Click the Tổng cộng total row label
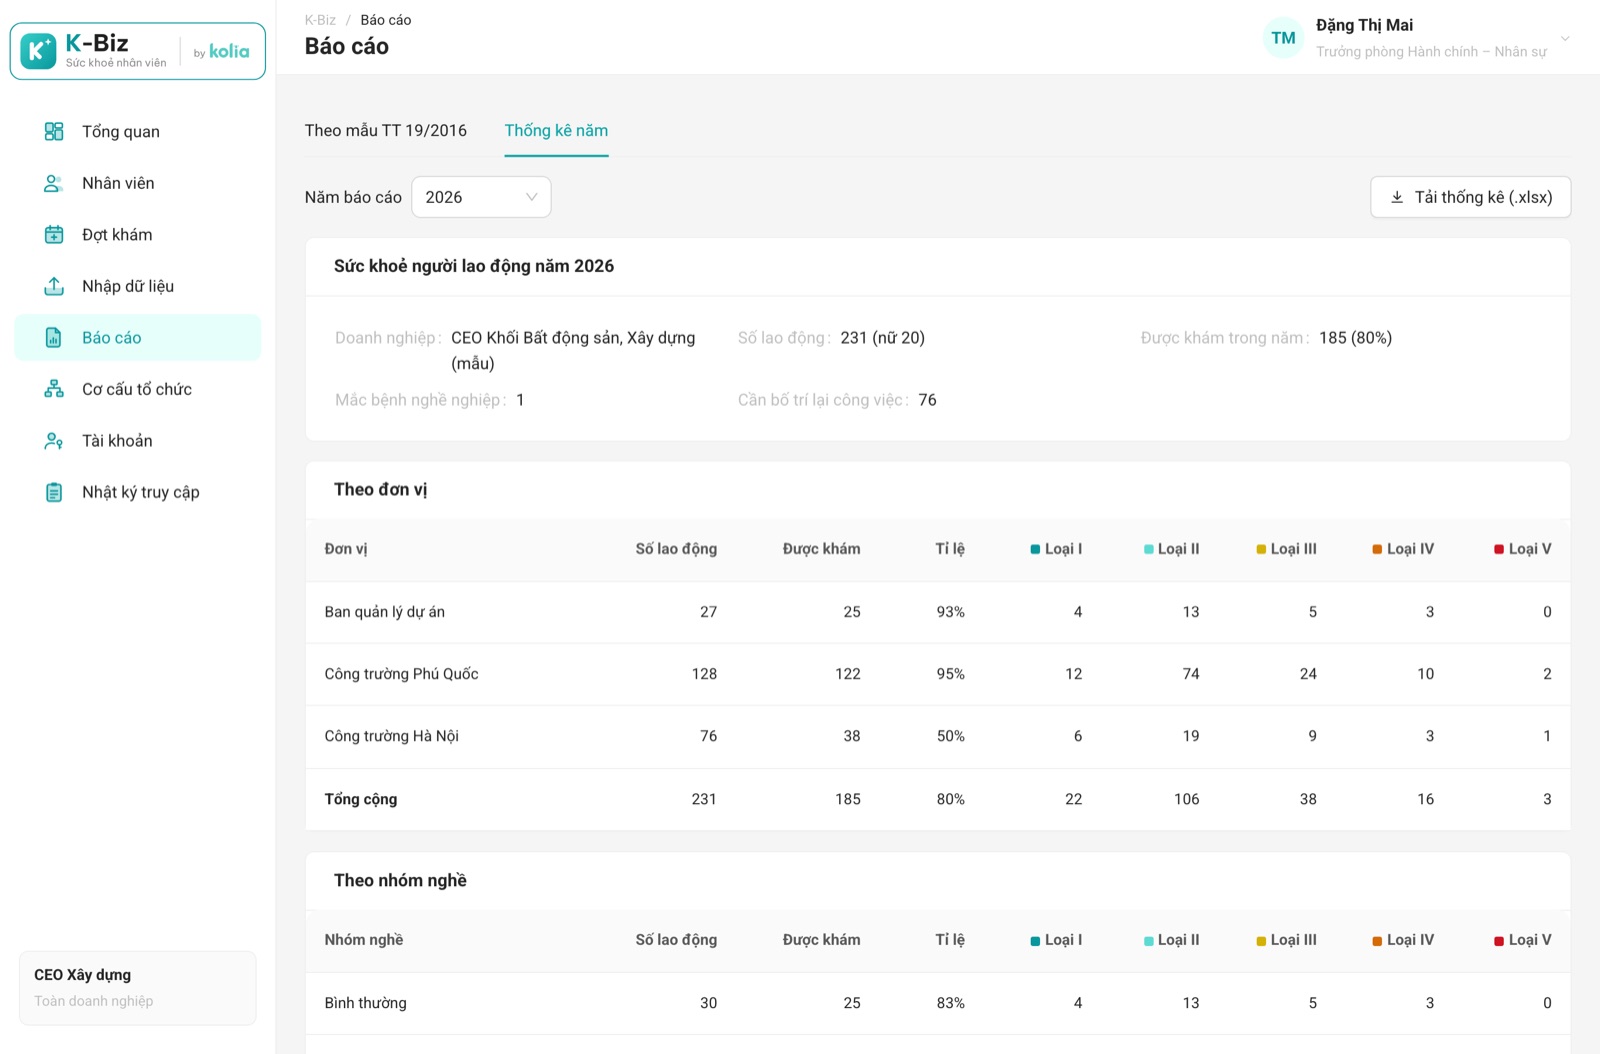Image resolution: width=1600 pixels, height=1054 pixels. coord(360,799)
